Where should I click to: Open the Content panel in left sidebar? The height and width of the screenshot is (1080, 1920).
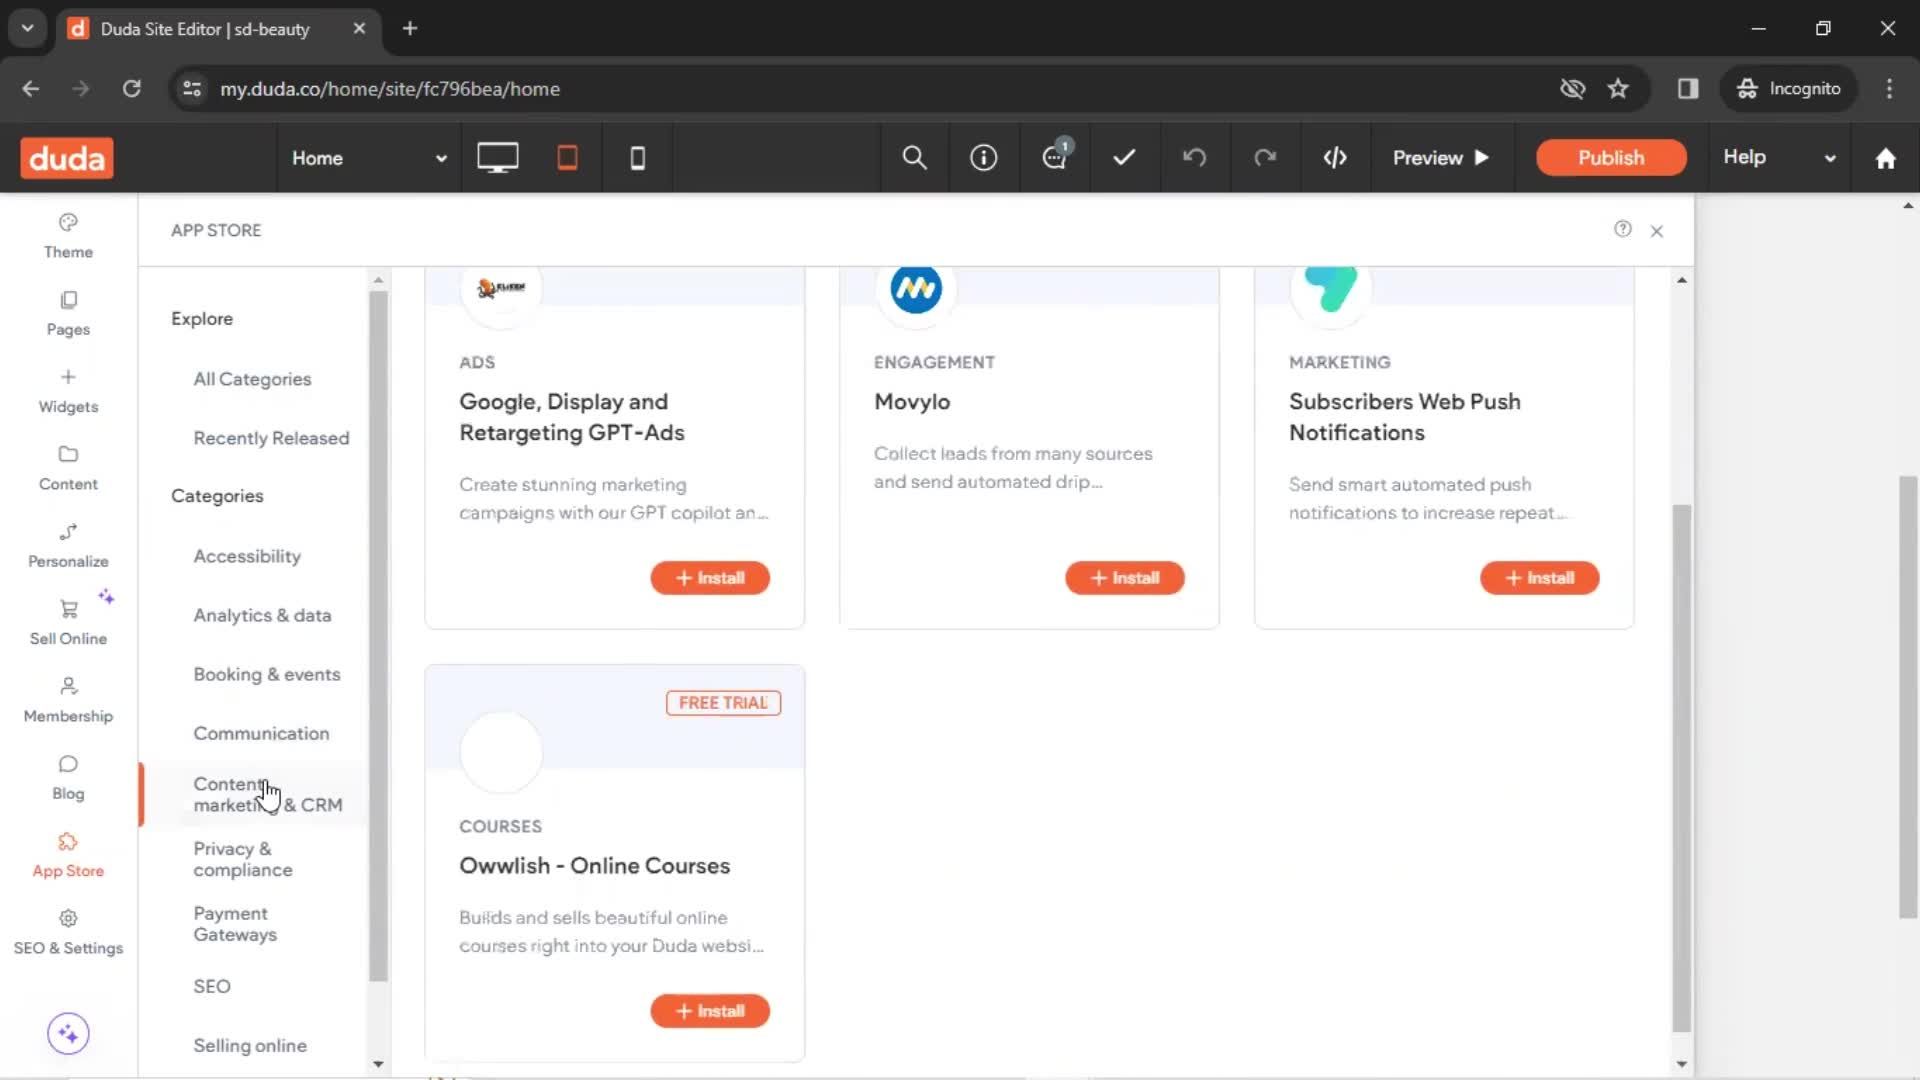click(x=68, y=468)
